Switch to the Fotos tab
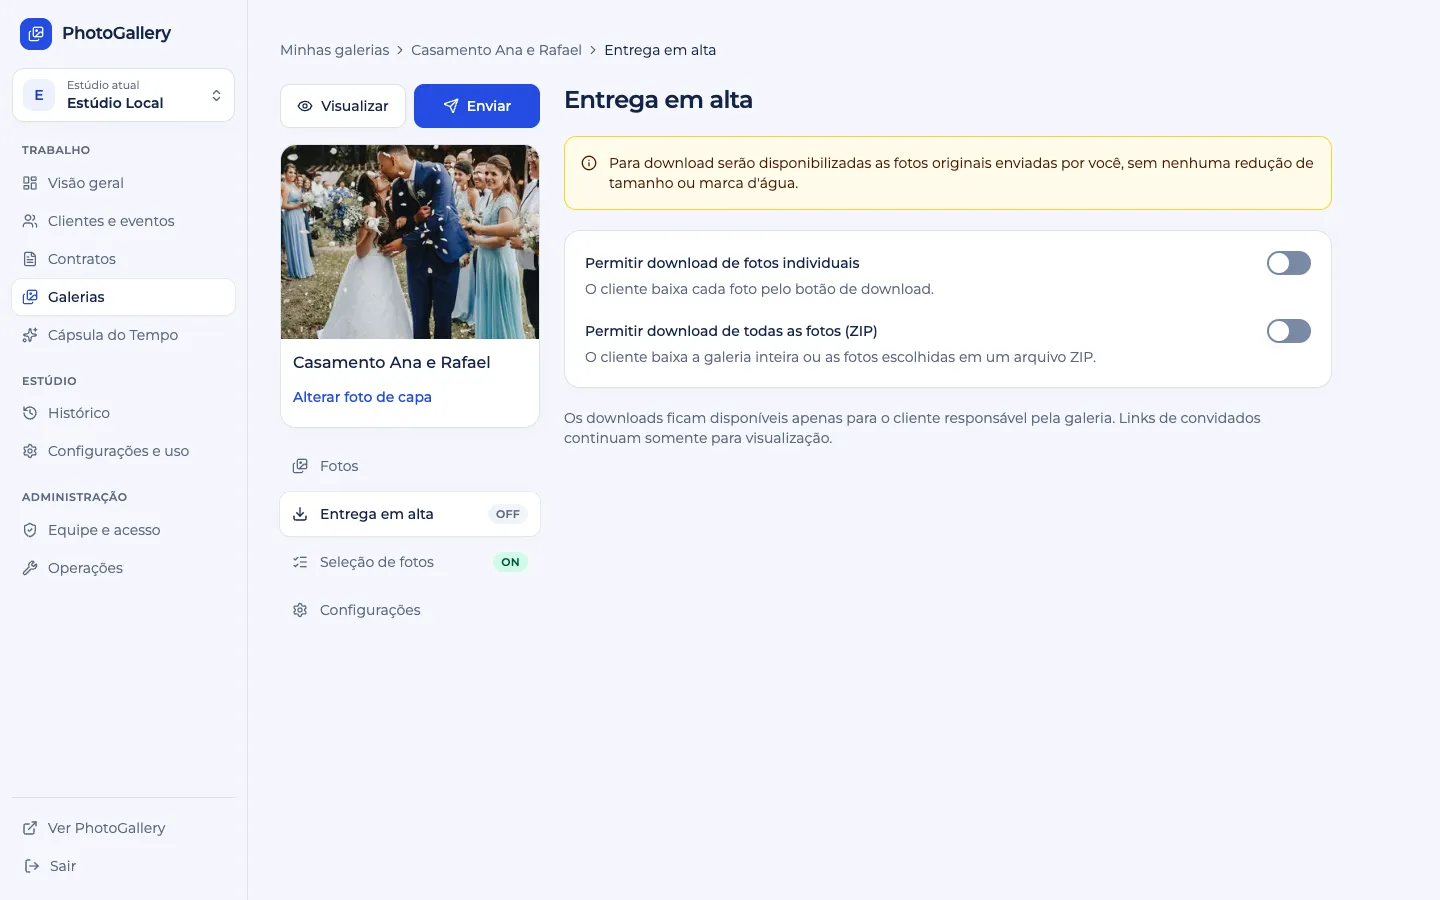The width and height of the screenshot is (1440, 900). pos(410,466)
